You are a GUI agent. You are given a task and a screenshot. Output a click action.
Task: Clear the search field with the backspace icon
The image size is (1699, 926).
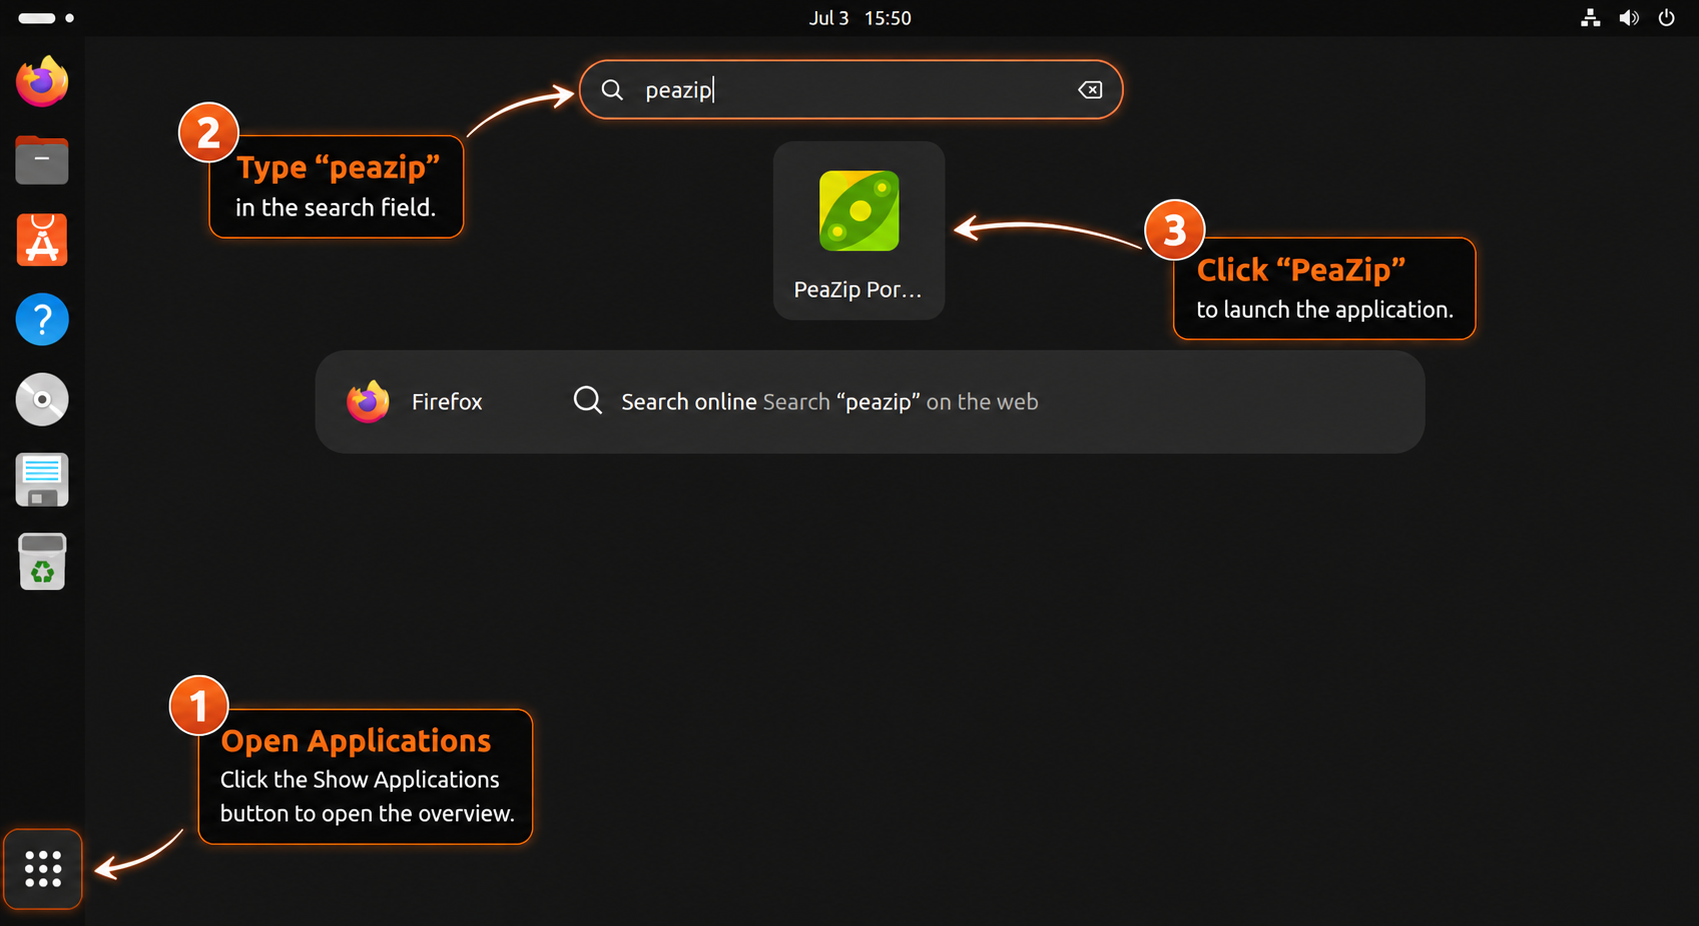pos(1090,90)
